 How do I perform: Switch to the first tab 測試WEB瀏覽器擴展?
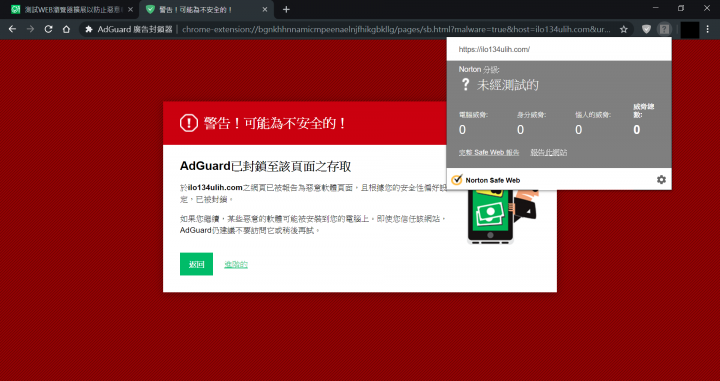(68, 10)
